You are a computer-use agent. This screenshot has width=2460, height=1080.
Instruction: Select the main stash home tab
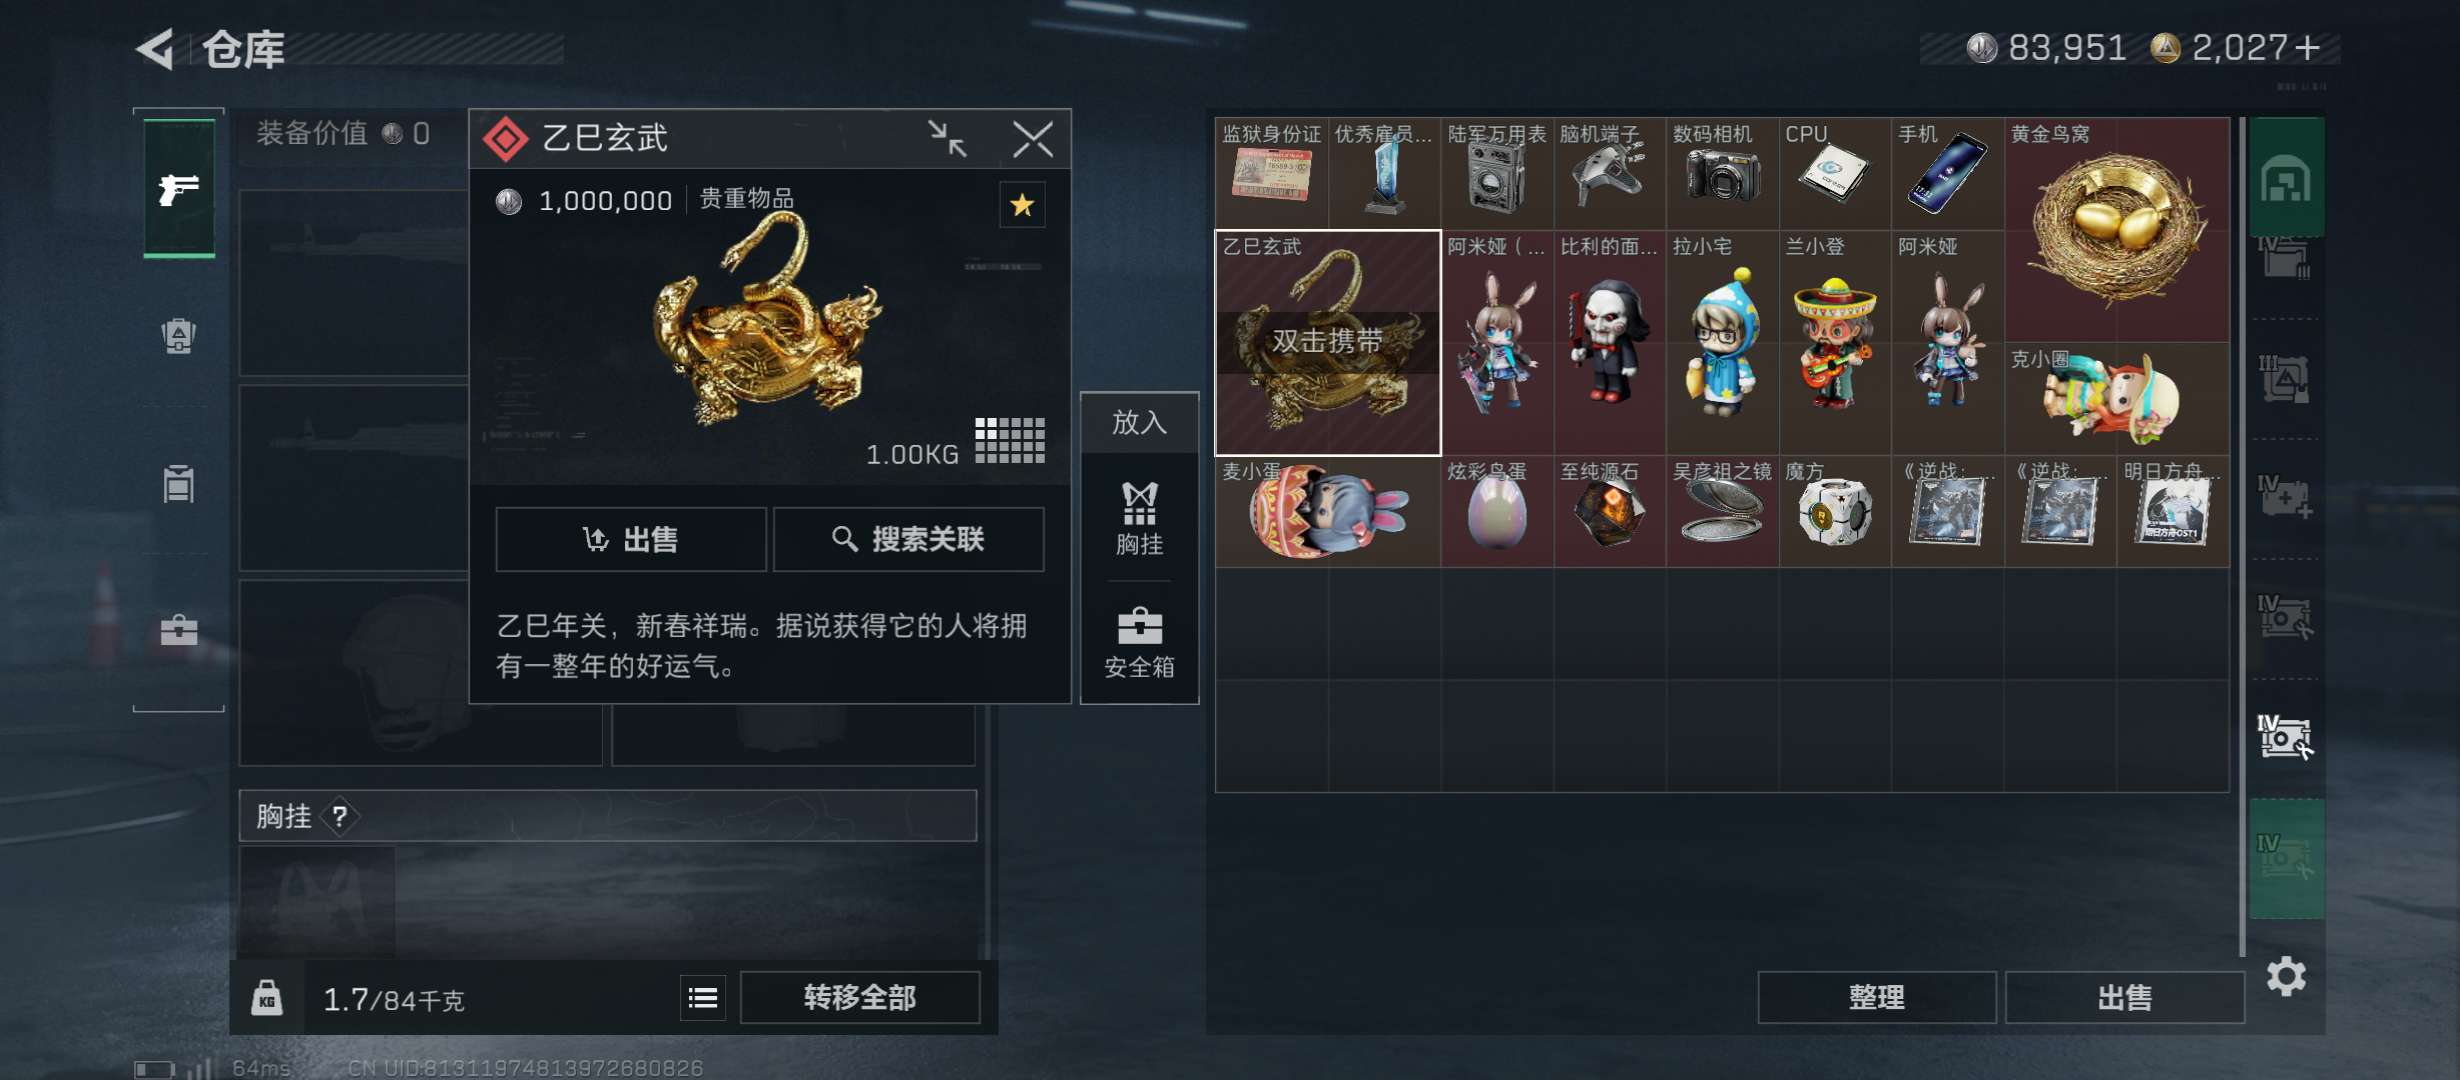2286,180
